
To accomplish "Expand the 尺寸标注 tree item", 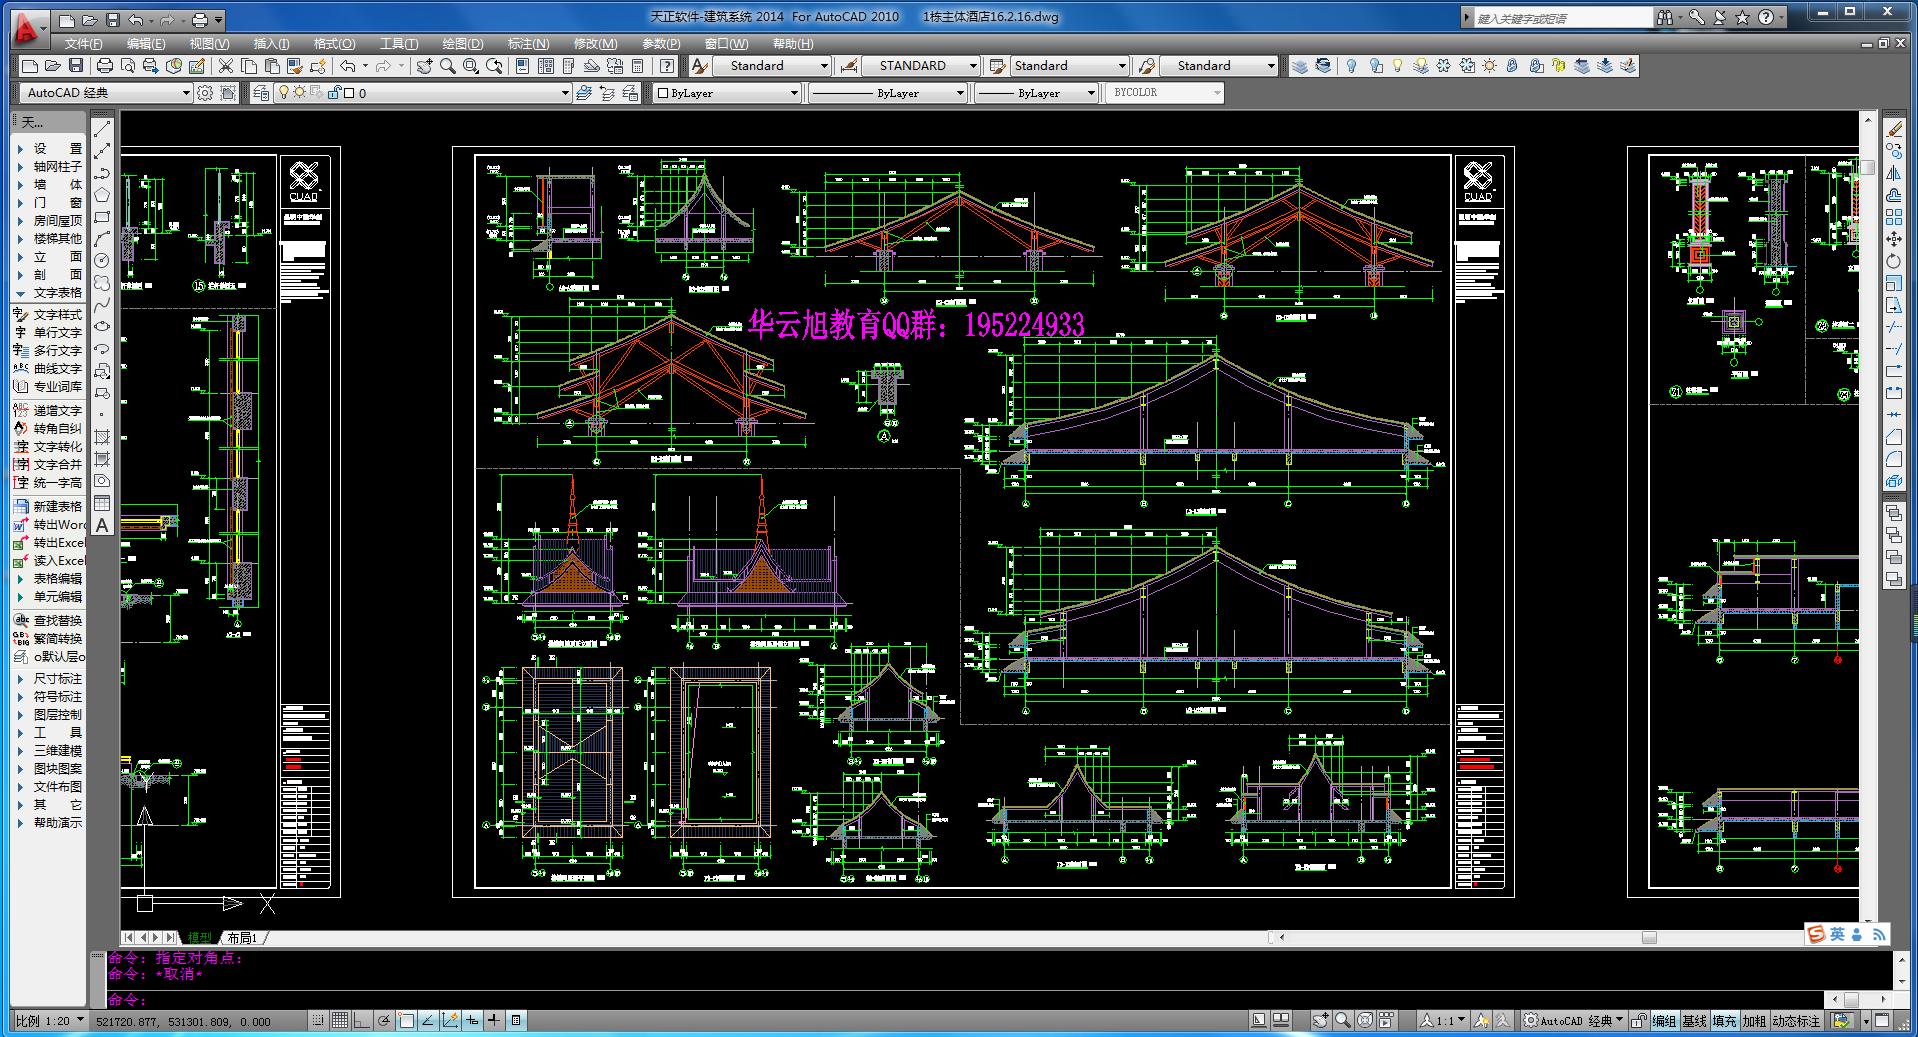I will 21,679.
